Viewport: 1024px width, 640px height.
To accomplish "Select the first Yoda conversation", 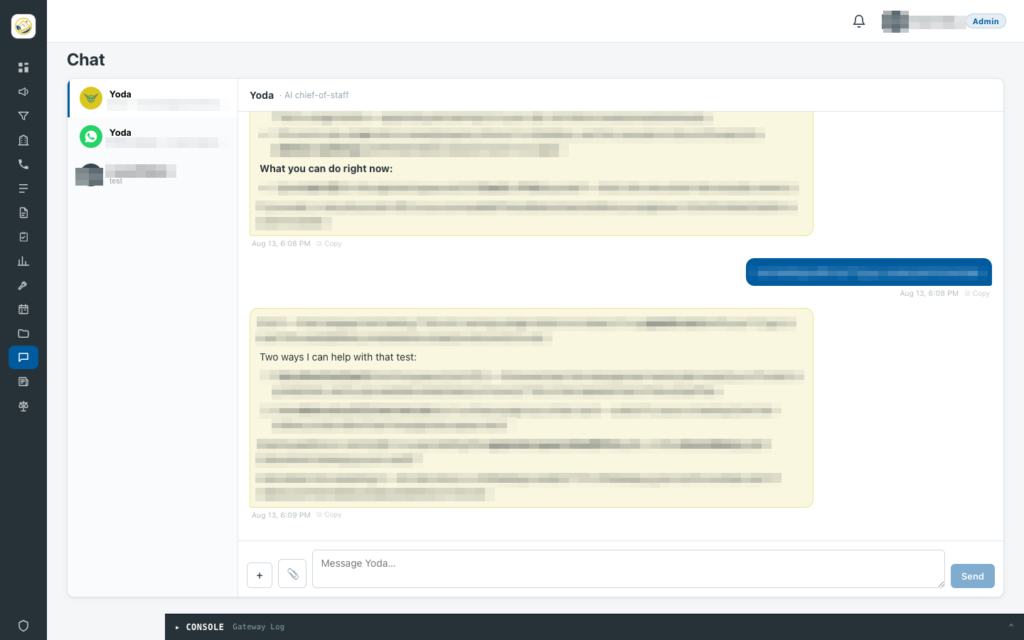I will pos(153,99).
